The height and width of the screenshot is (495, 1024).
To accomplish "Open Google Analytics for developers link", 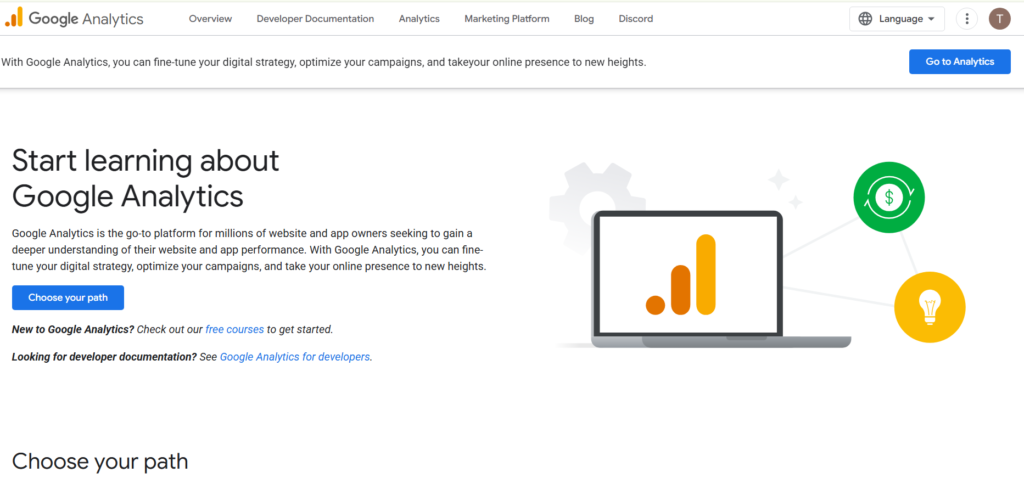I will click(x=295, y=357).
